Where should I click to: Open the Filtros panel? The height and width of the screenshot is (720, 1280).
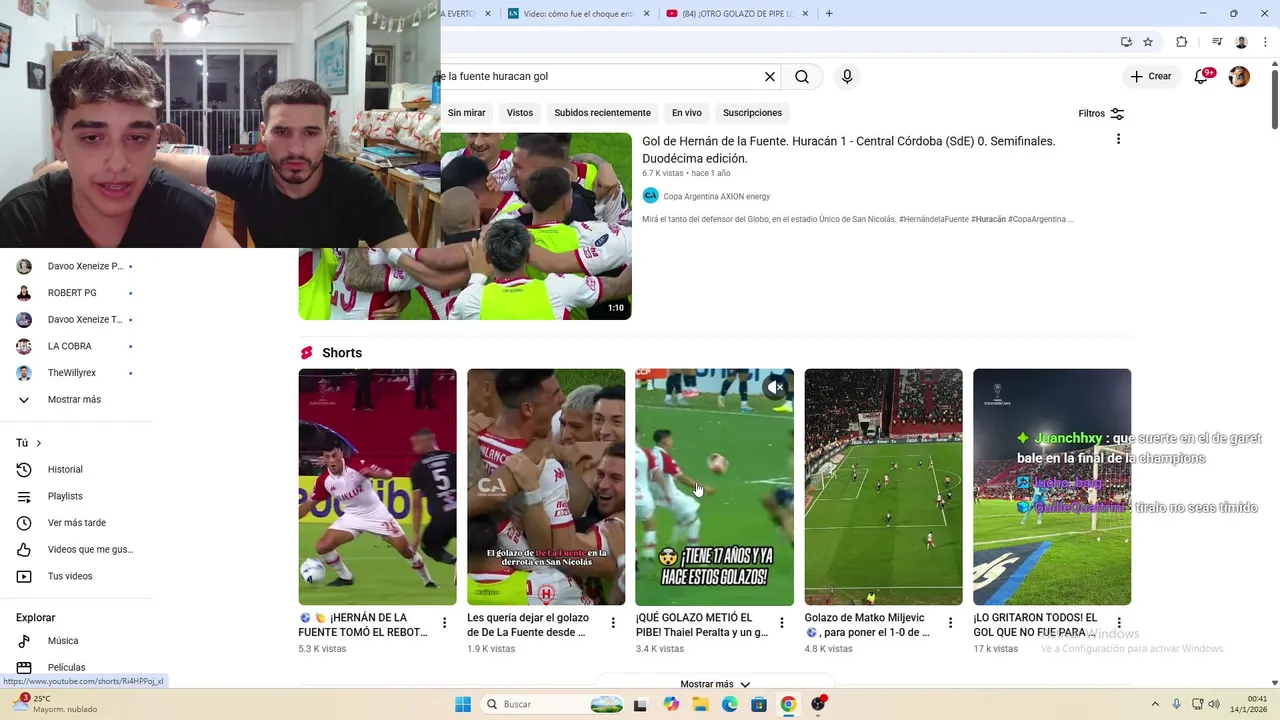1101,113
